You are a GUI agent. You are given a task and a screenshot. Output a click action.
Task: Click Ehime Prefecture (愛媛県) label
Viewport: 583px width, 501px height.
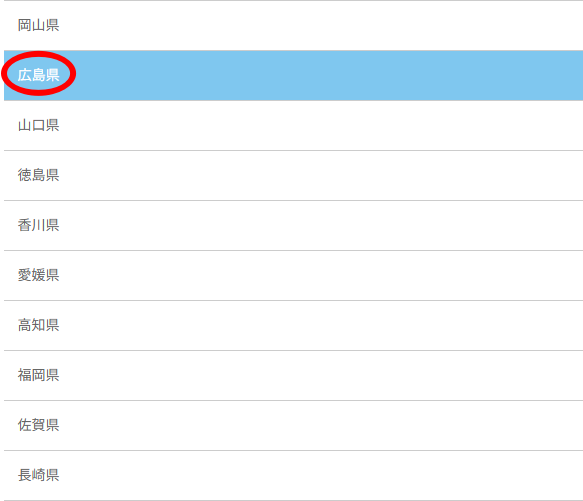tap(39, 275)
